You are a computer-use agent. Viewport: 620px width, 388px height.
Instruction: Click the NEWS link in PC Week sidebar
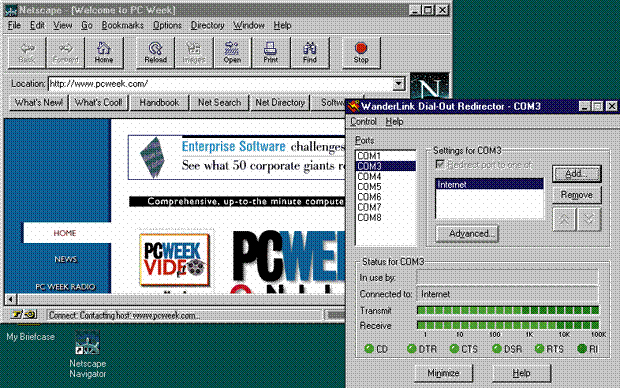(66, 259)
